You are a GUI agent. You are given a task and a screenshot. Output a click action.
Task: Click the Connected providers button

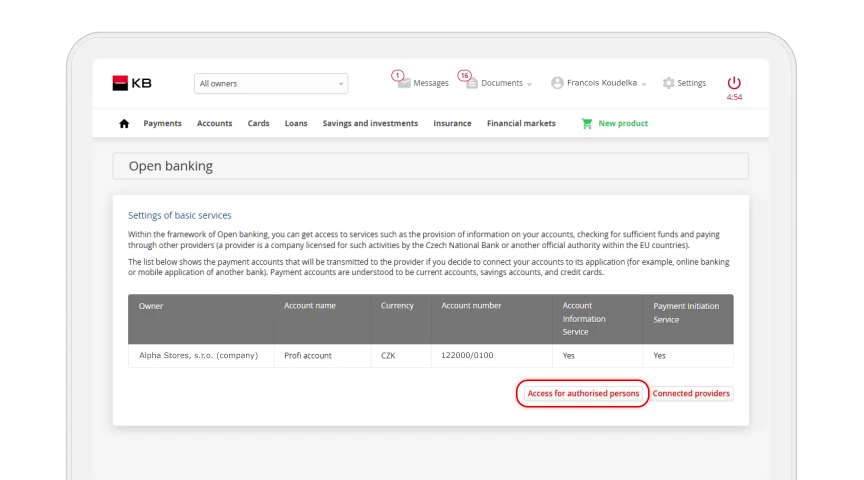691,393
